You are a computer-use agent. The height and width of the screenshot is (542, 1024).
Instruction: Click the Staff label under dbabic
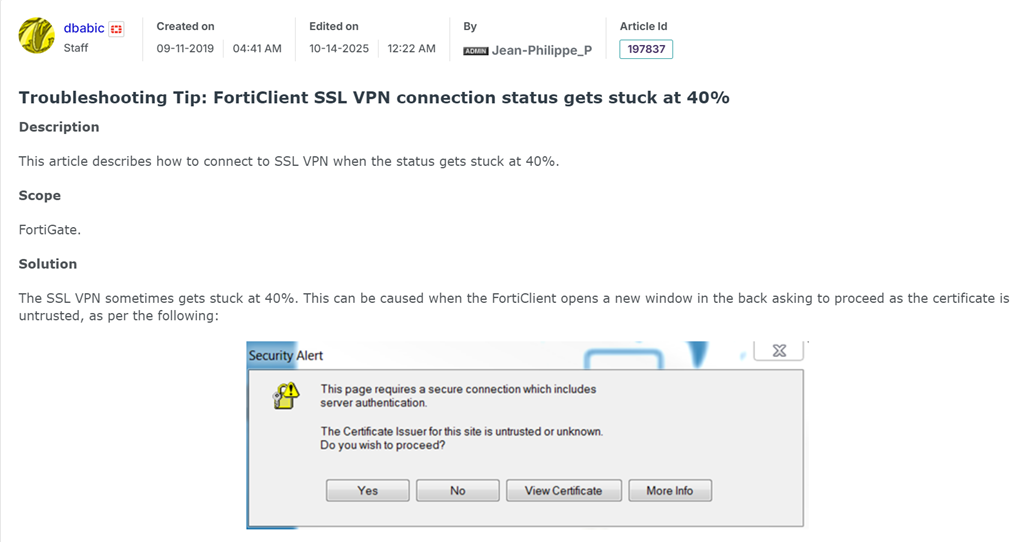pos(76,47)
